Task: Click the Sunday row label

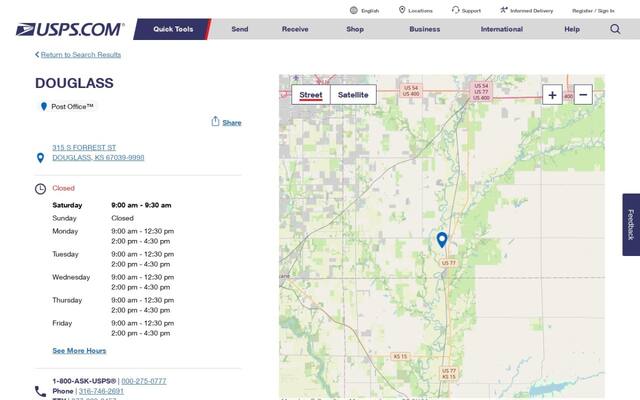Action: tap(64, 218)
